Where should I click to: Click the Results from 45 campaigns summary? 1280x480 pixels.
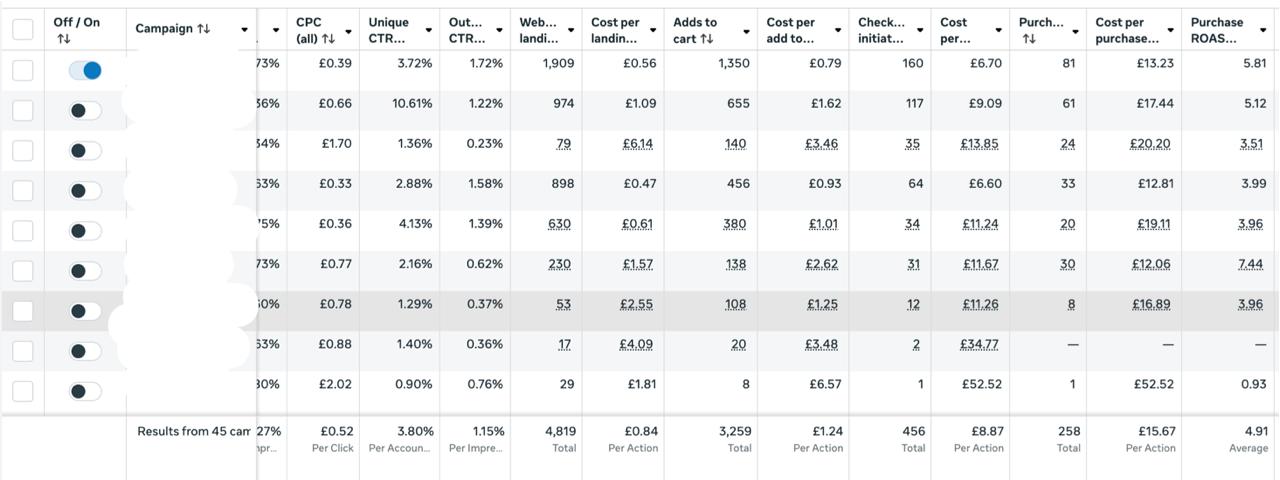195,432
